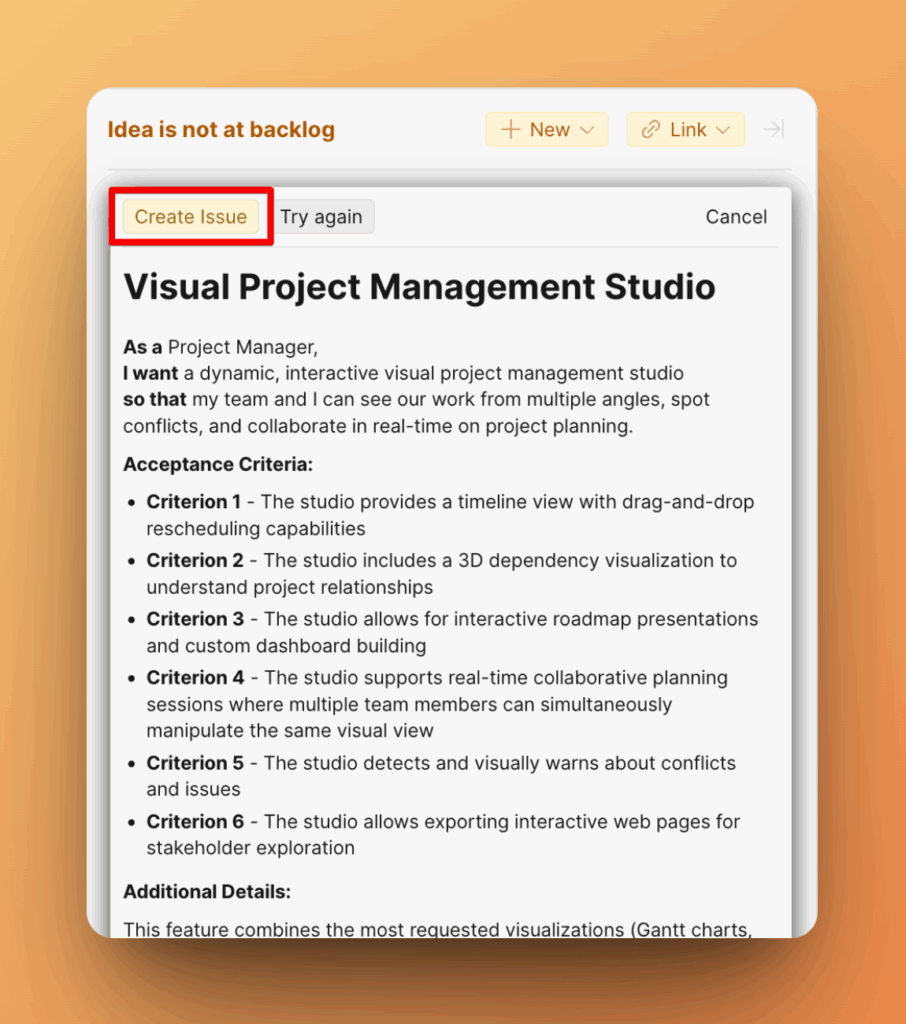Click the panel collapse arrow icon top right
This screenshot has height=1024, width=906.
[773, 129]
